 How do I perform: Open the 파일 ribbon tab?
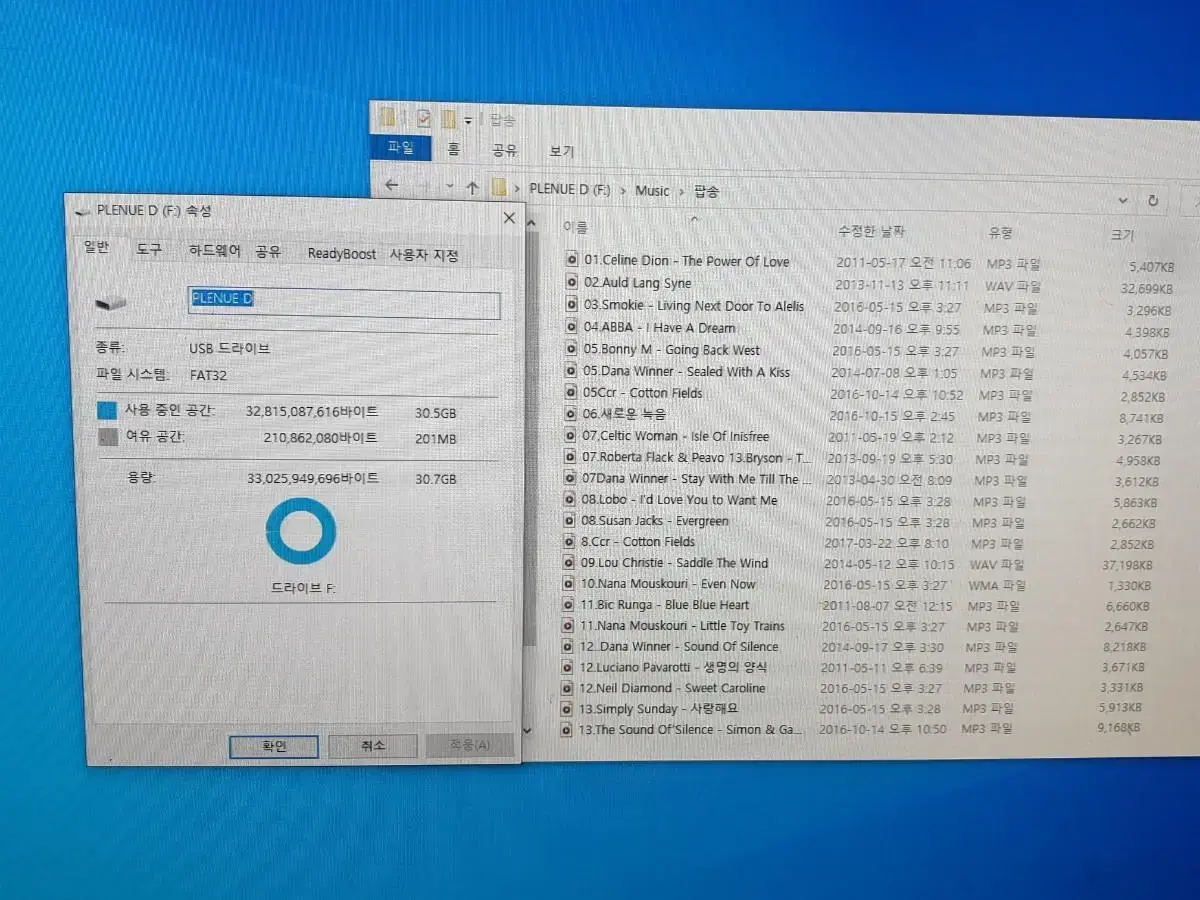coord(400,147)
